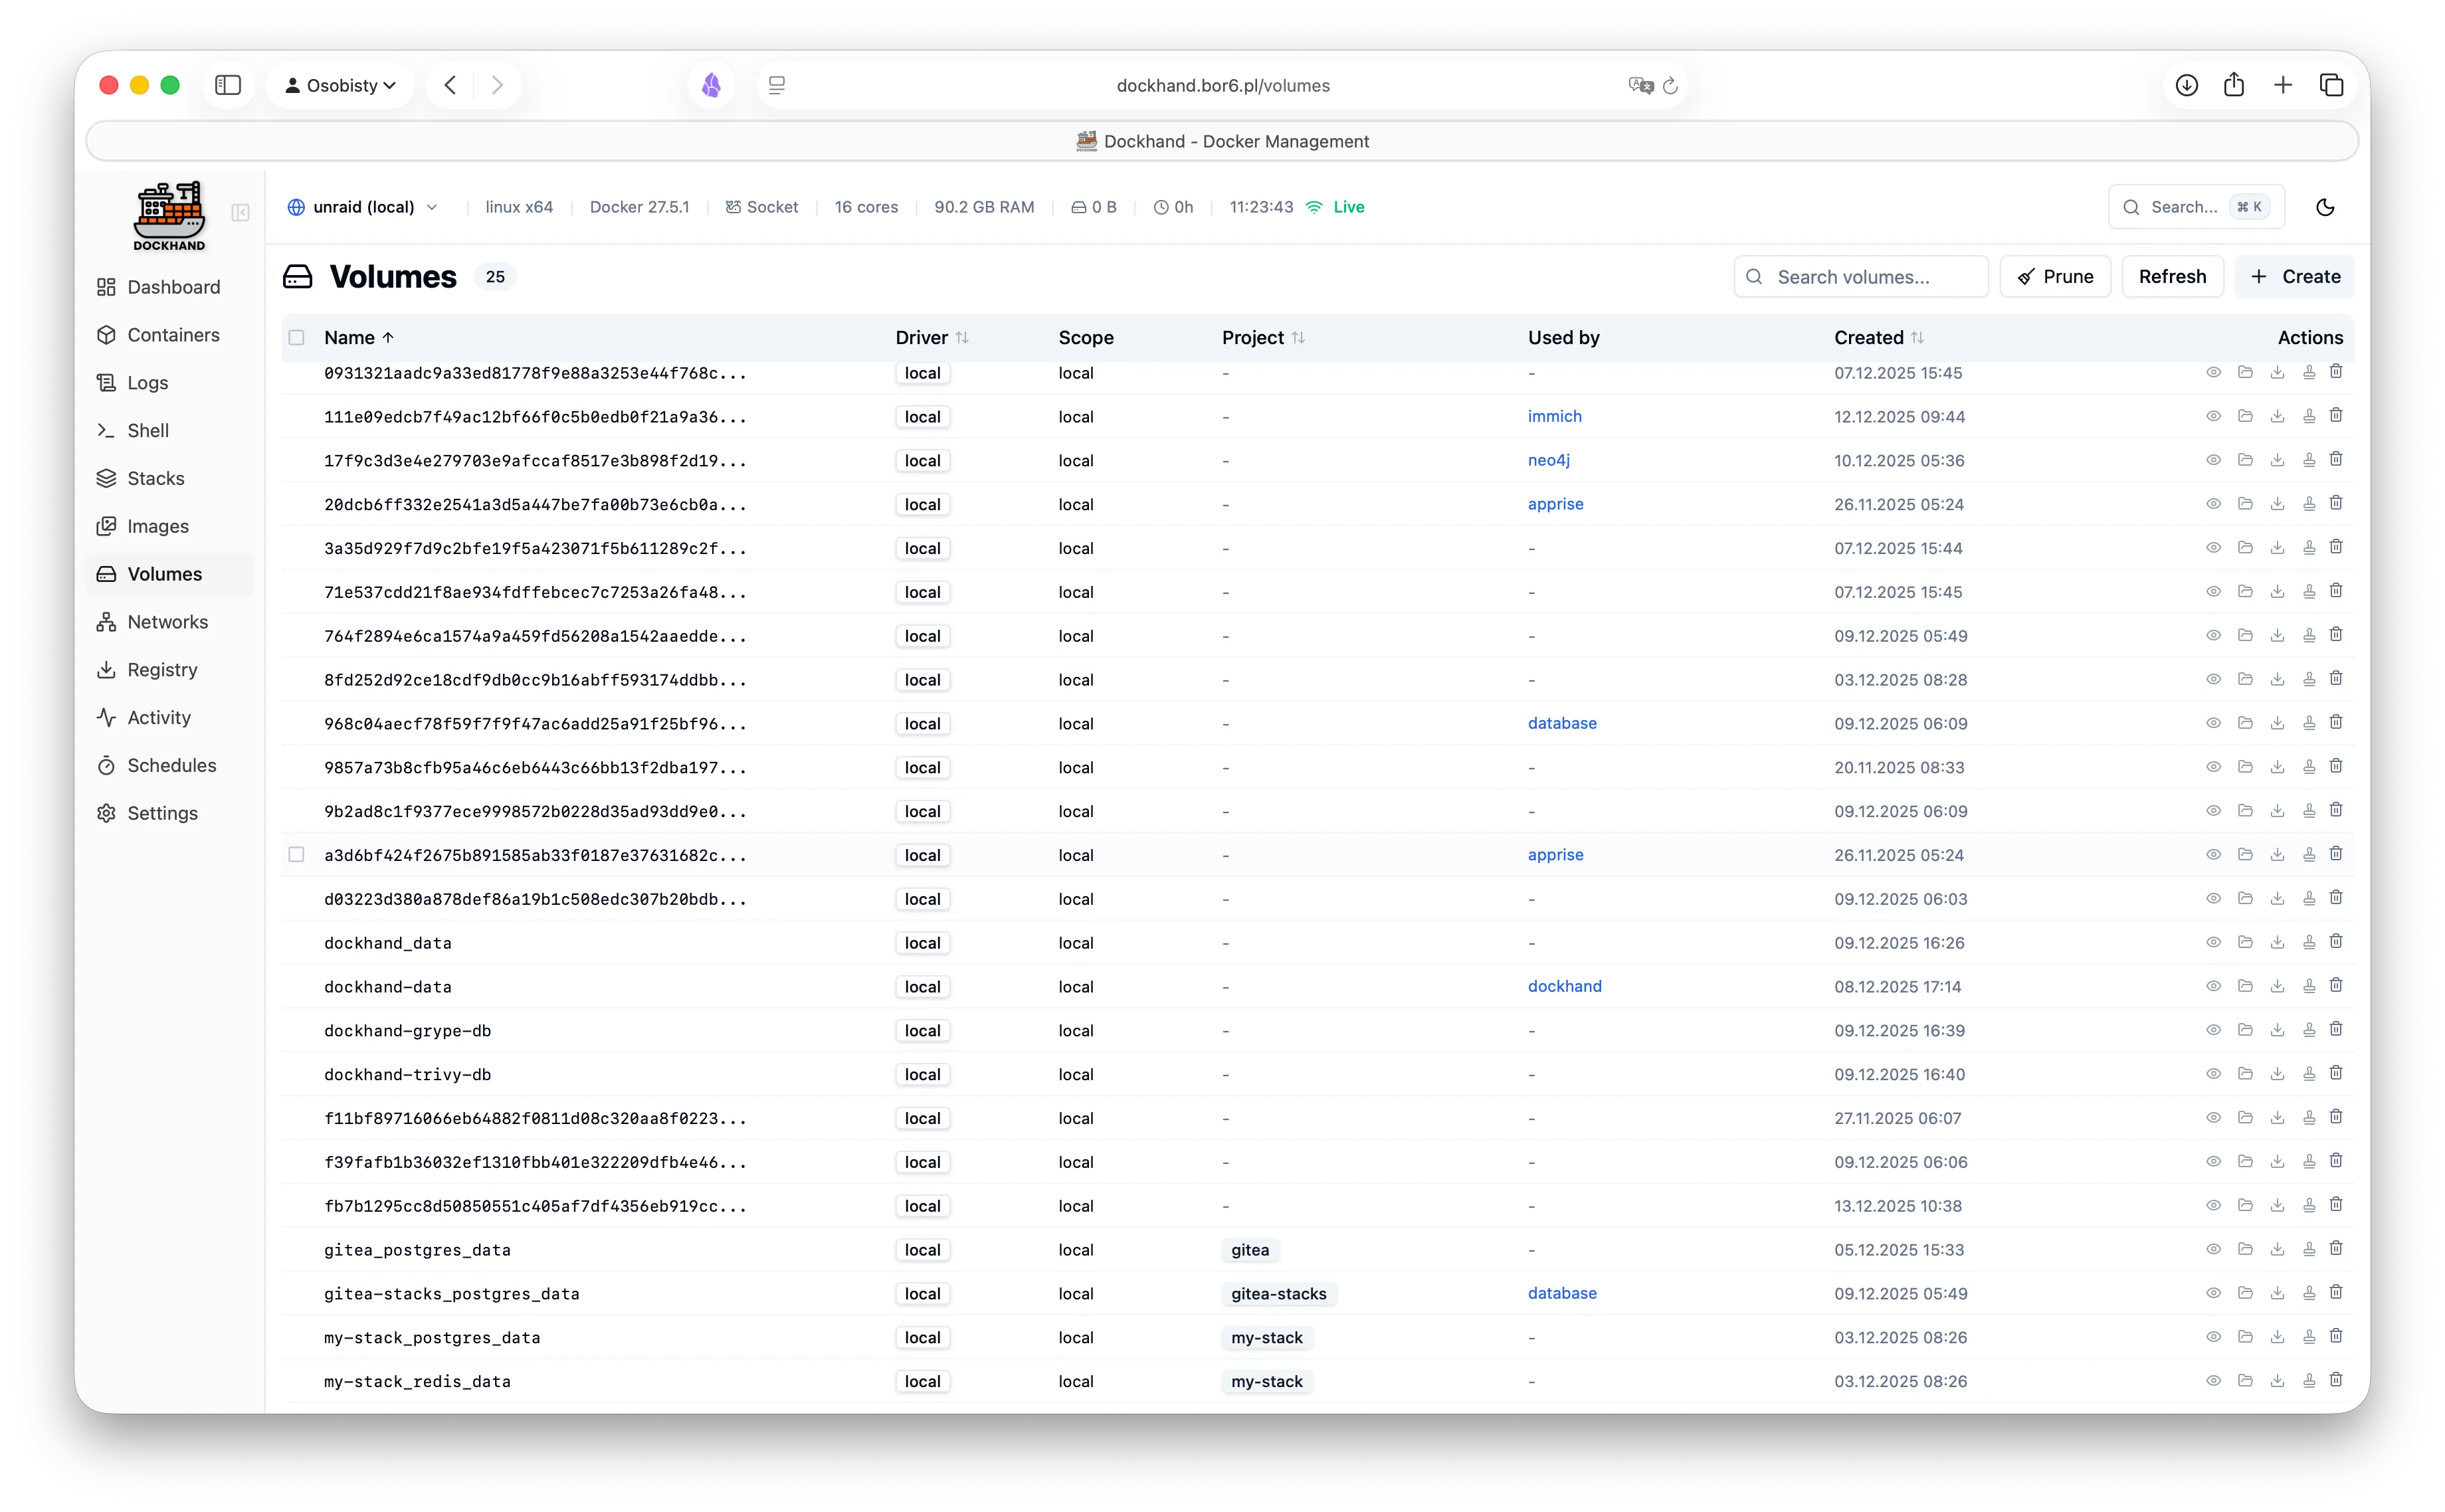
Task: Tick the checkbox next to volume a3d6bf424f...
Action: point(297,855)
